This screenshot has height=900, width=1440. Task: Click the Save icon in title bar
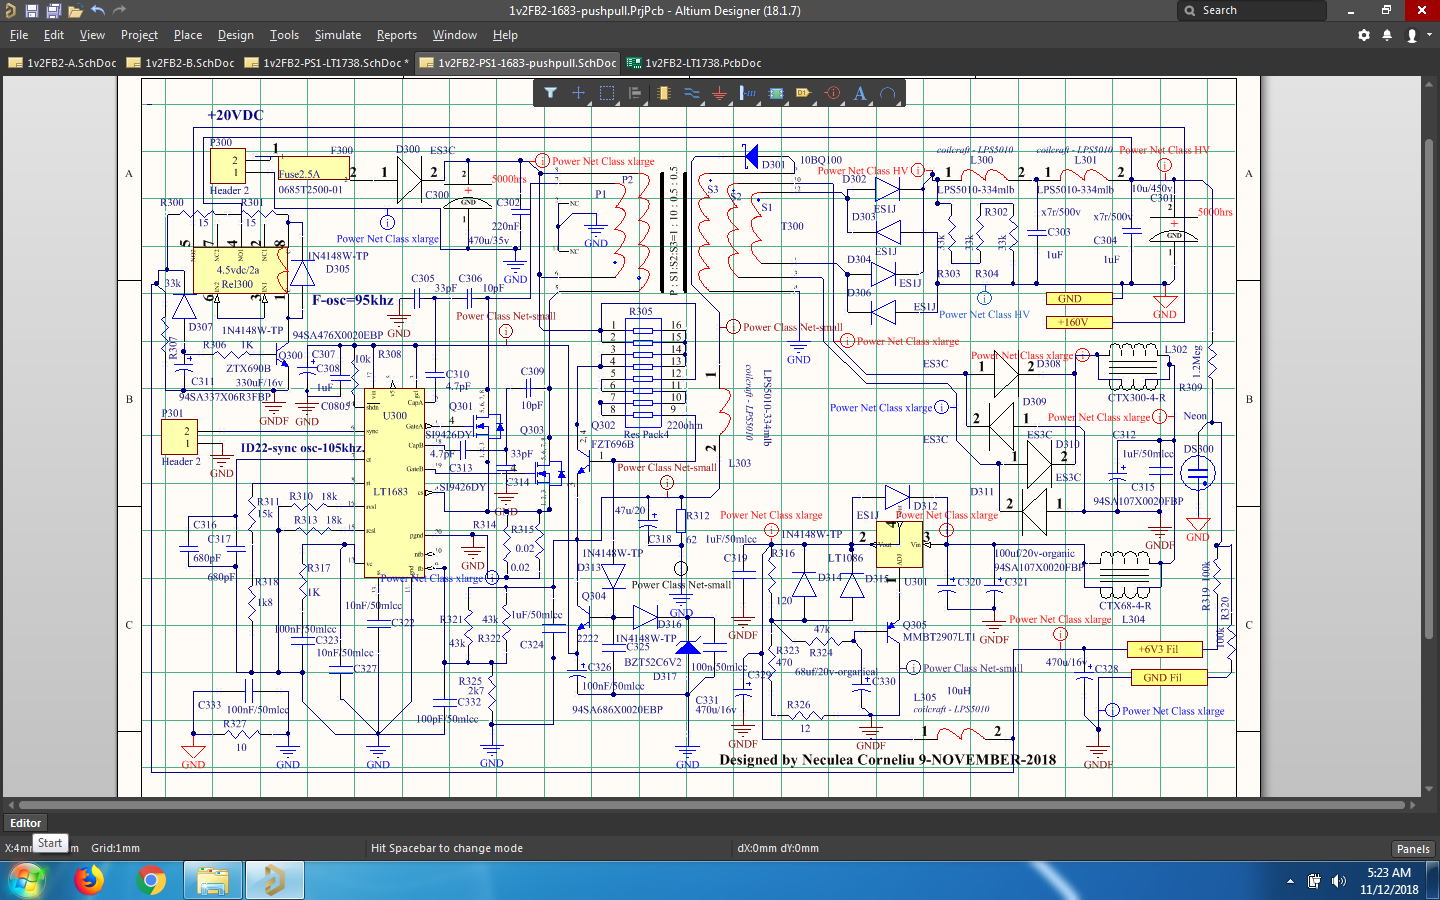31,11
